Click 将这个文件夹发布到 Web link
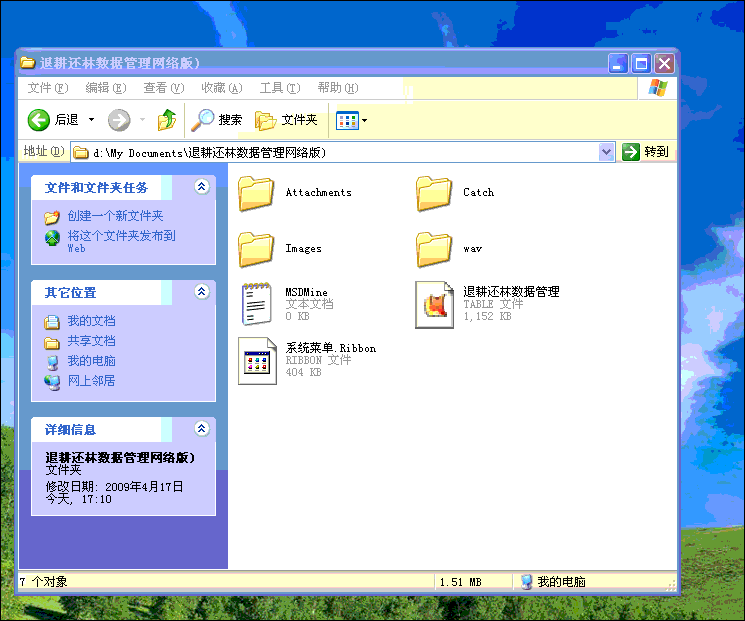745x621 pixels. [x=121, y=241]
